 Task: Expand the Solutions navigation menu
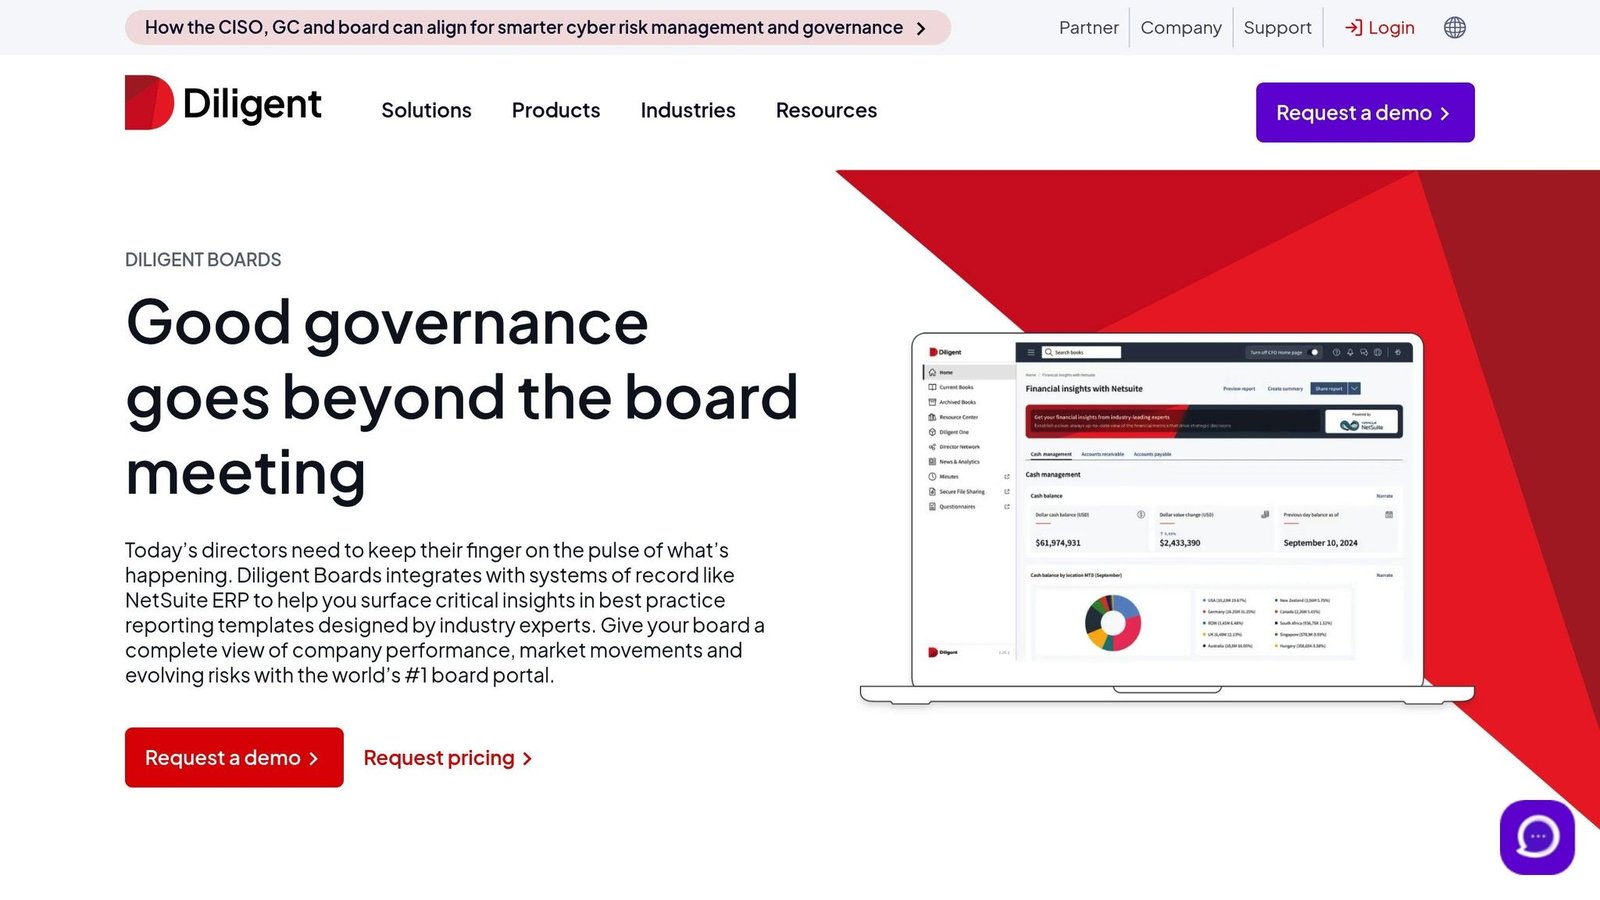[426, 110]
